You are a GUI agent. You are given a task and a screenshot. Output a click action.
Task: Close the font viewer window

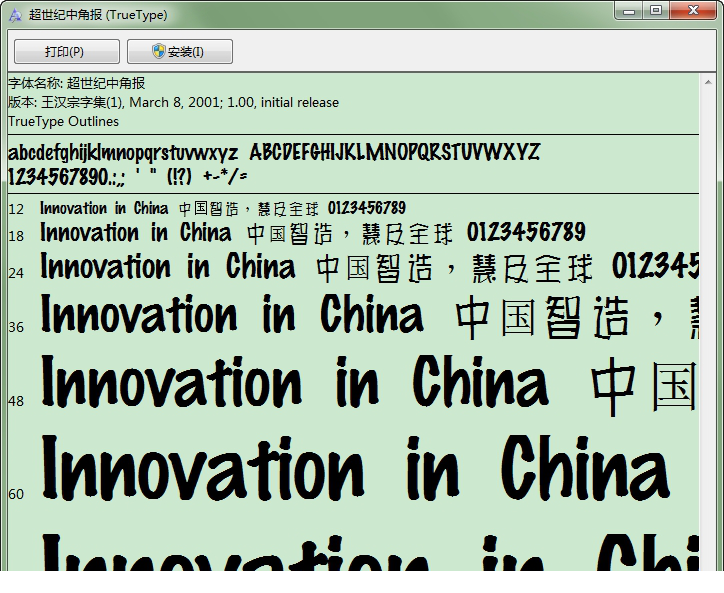(x=693, y=11)
